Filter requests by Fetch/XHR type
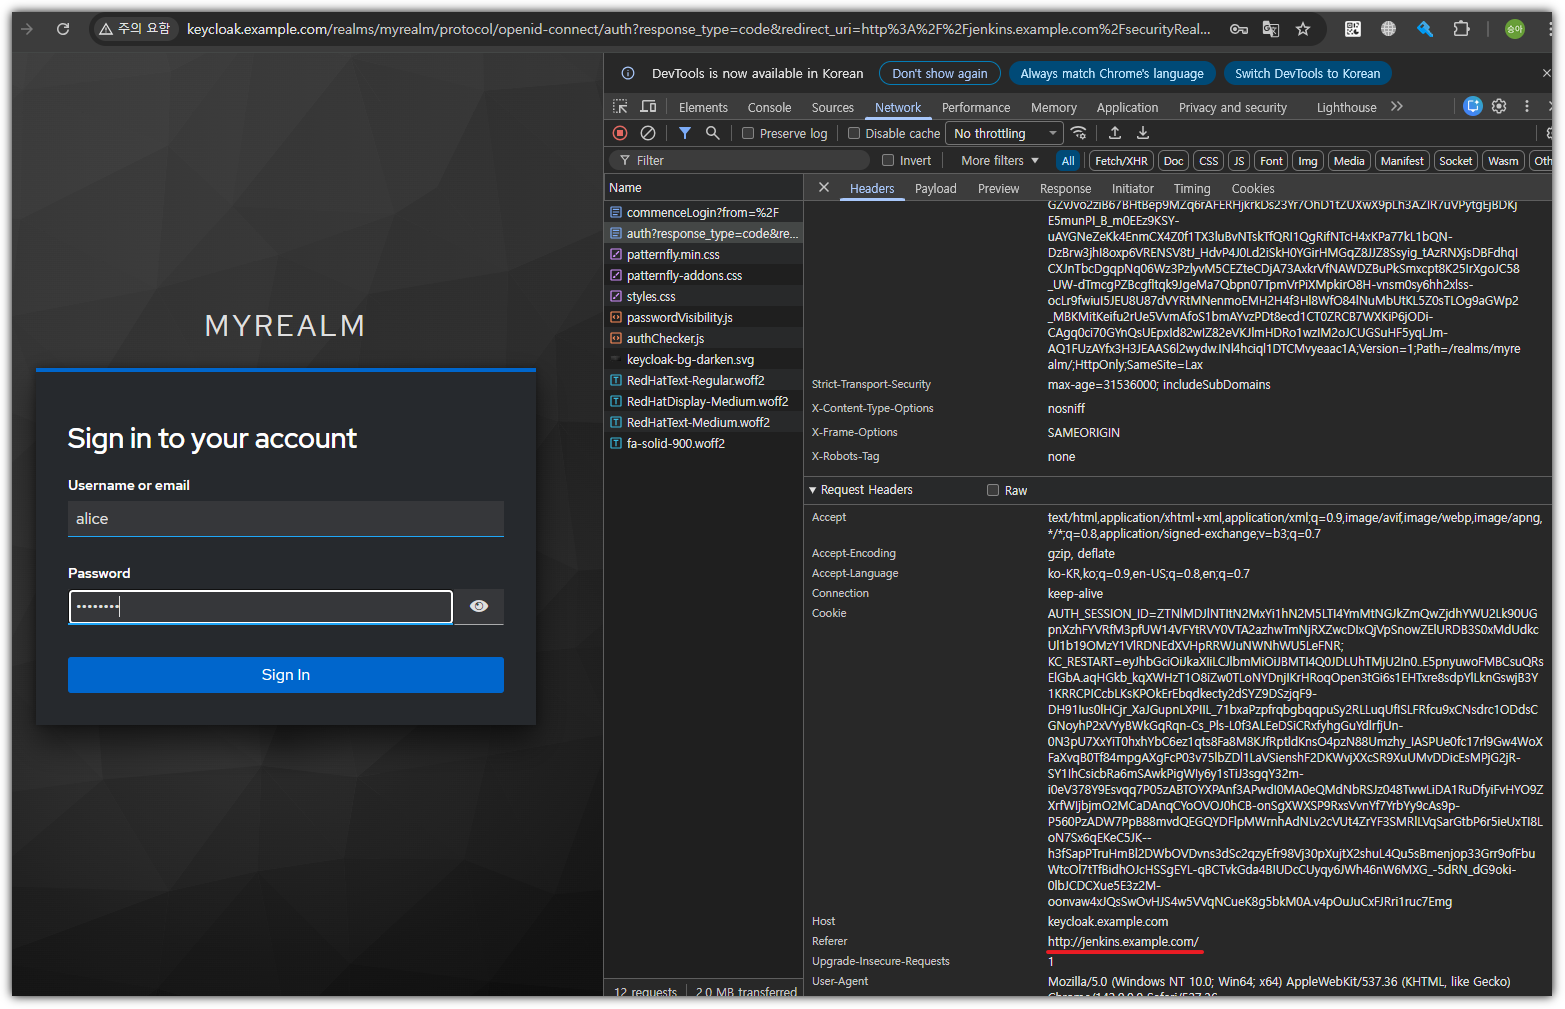 coord(1121,160)
